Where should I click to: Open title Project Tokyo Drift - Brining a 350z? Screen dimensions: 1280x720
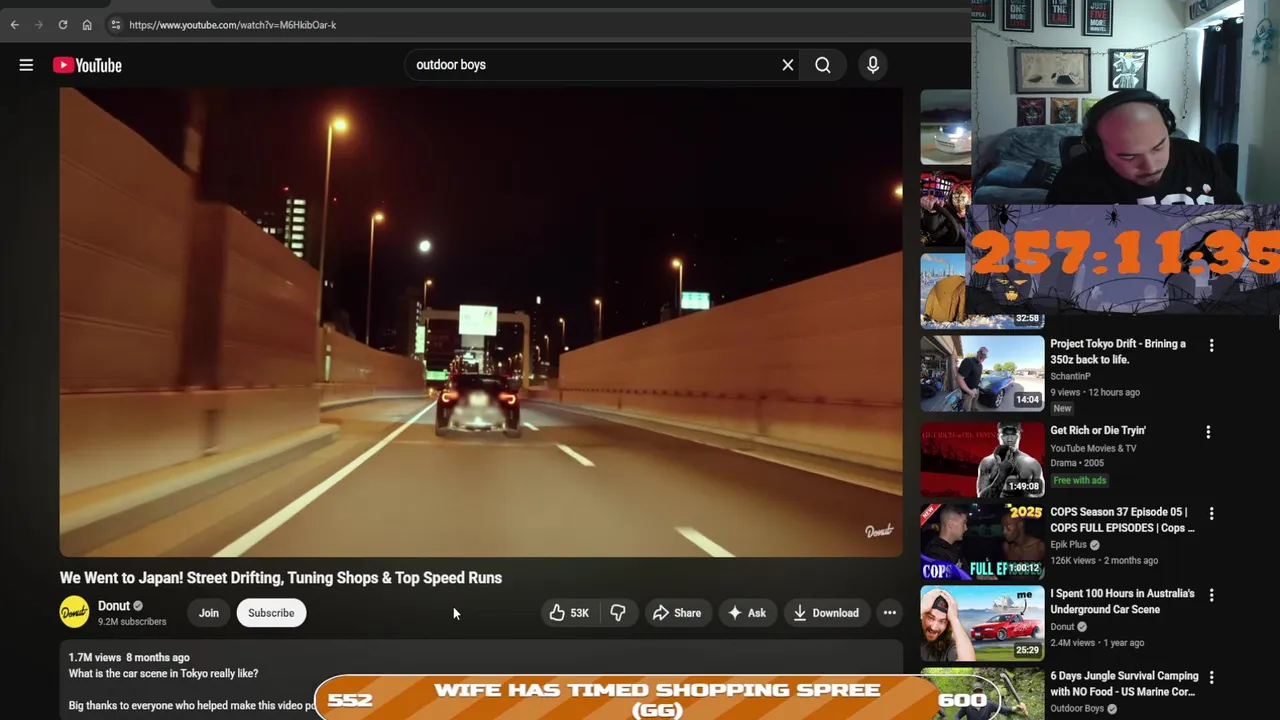tap(1118, 351)
